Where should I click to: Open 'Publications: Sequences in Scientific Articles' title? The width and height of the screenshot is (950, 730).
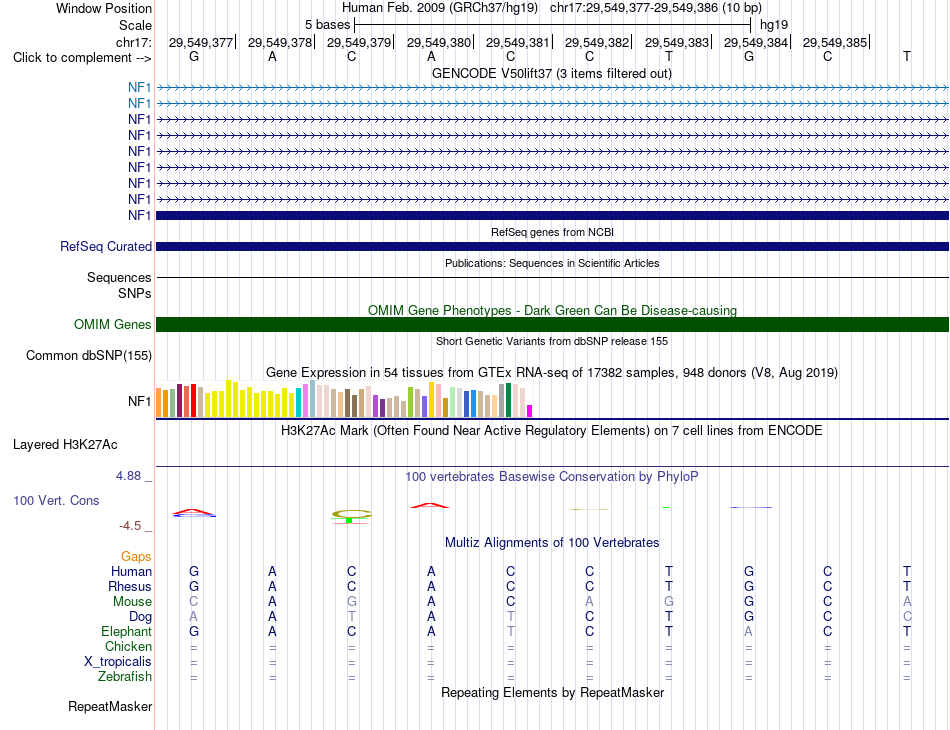click(x=552, y=263)
